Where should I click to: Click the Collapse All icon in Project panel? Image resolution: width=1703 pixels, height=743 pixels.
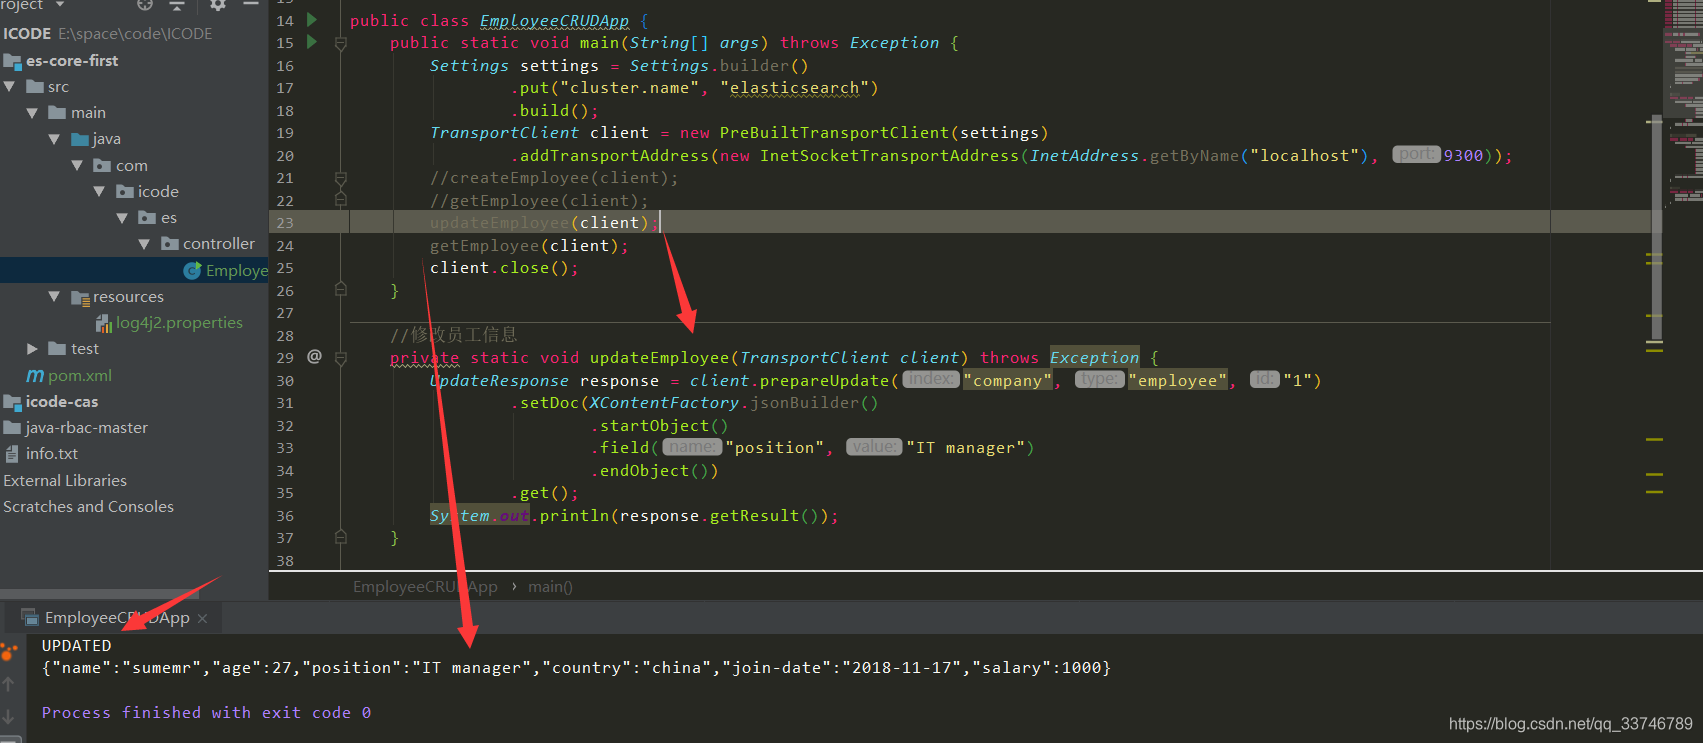click(x=178, y=5)
